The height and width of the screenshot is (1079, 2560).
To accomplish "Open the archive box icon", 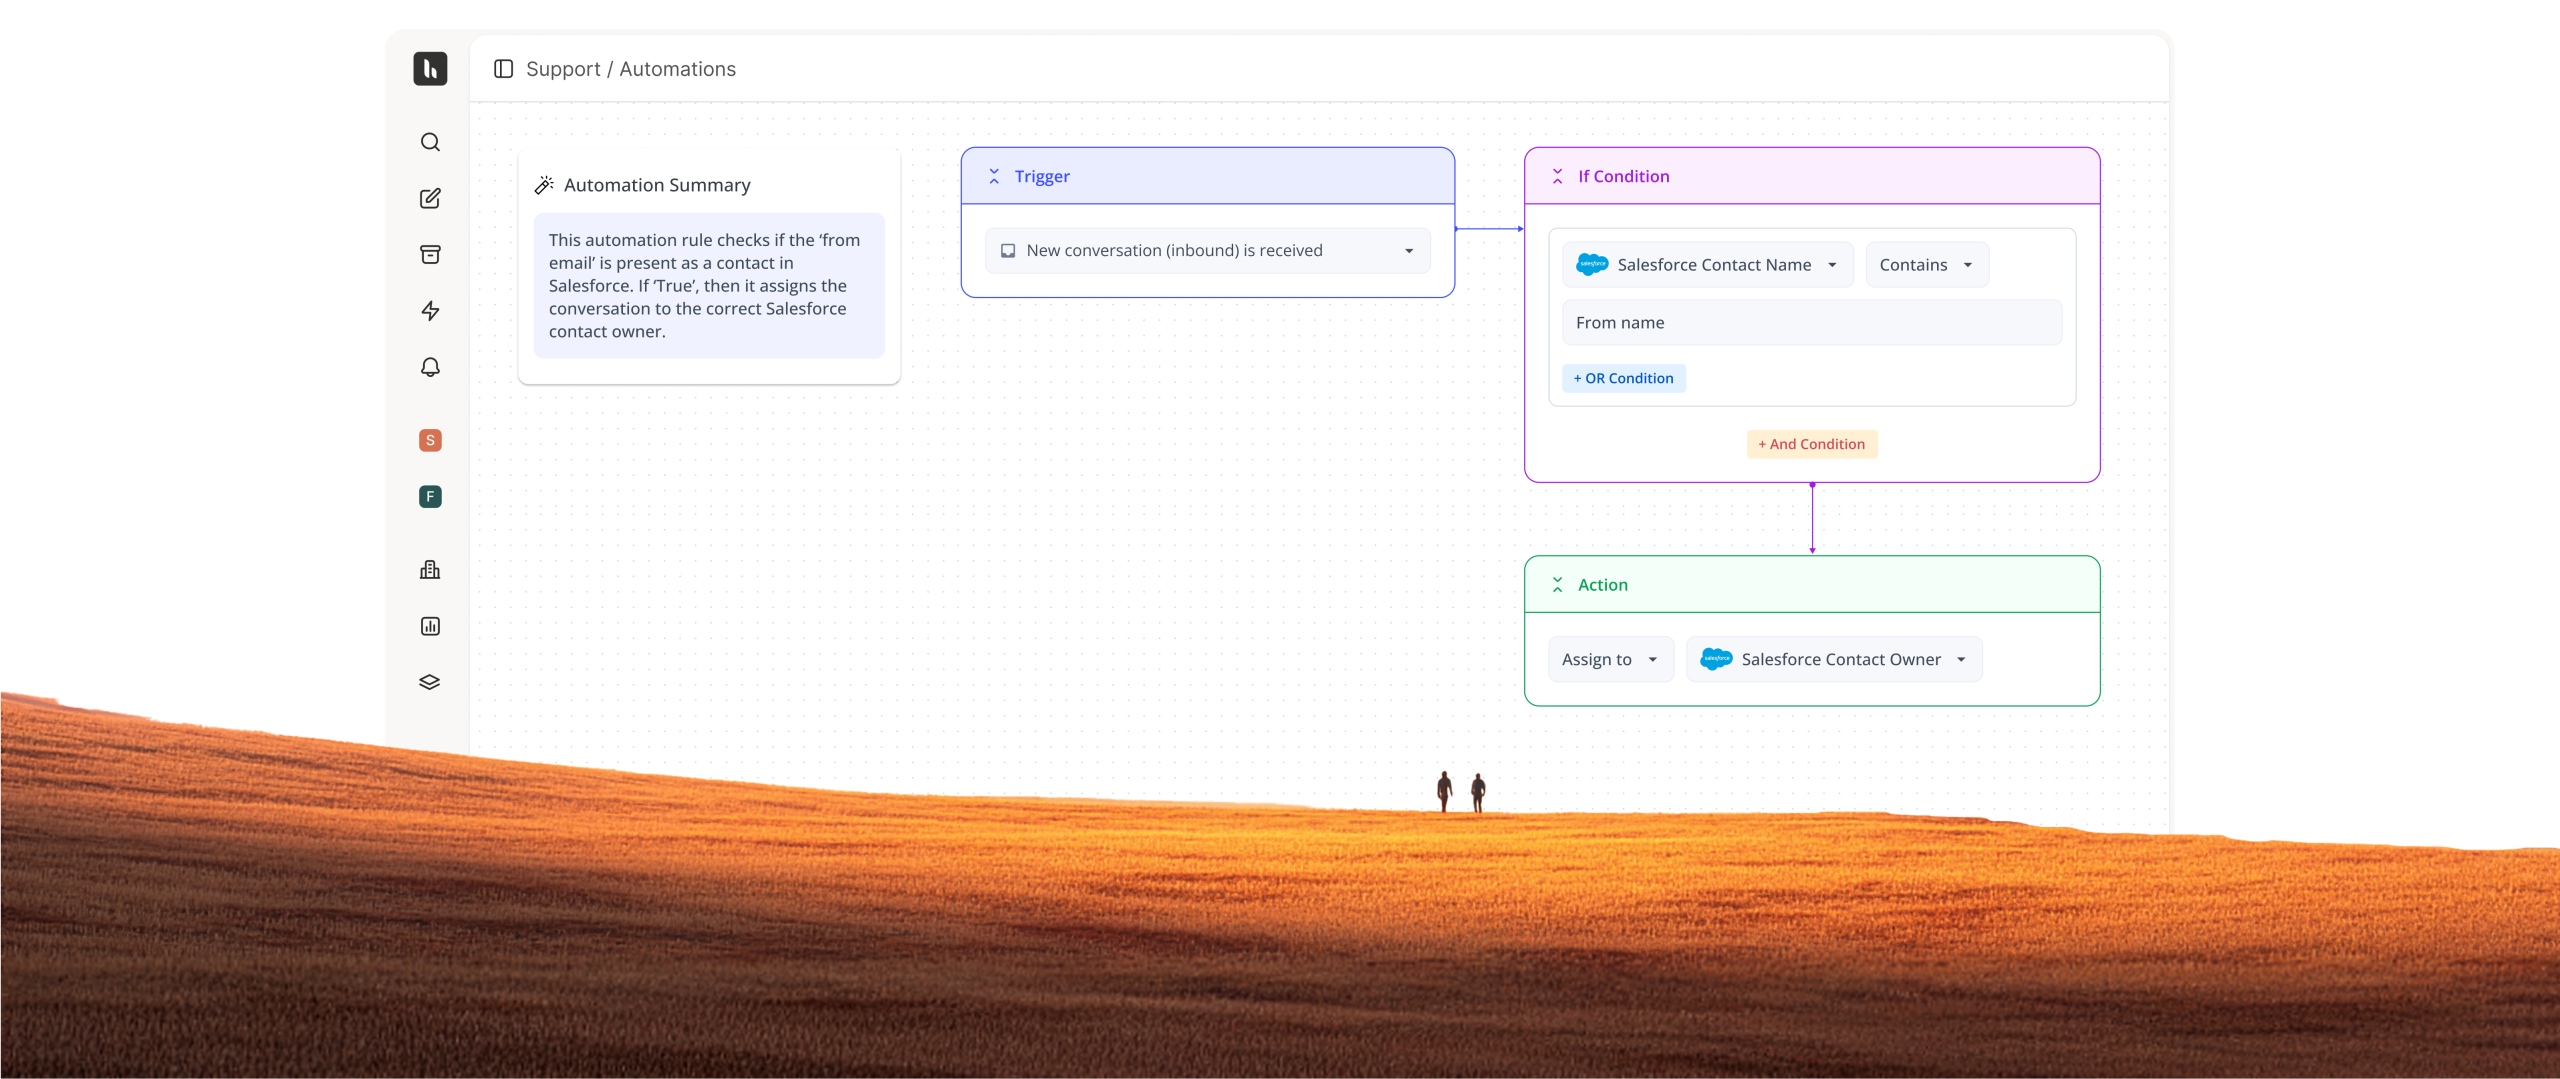I will click(430, 254).
